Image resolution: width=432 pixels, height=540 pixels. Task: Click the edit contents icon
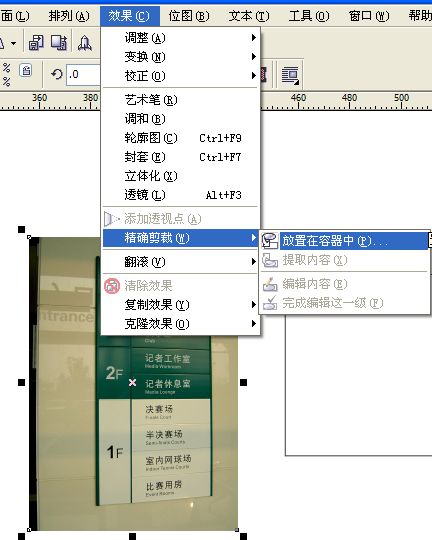coord(270,284)
